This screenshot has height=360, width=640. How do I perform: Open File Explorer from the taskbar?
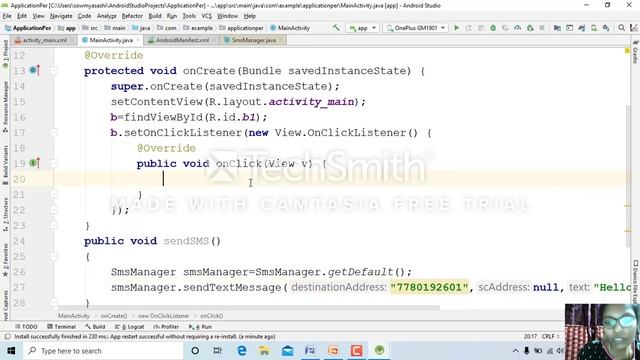pos(264,350)
